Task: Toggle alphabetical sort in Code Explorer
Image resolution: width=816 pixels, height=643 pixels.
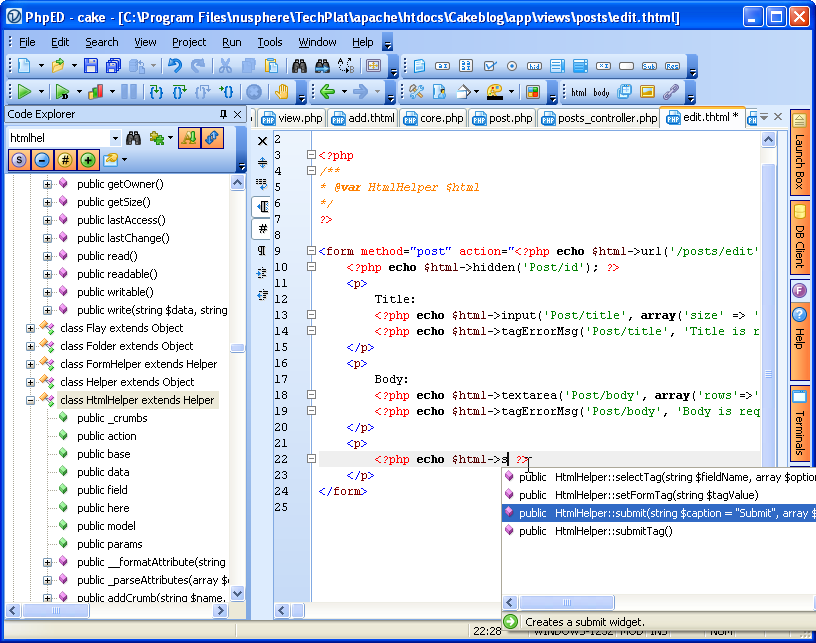Action: [x=189, y=138]
